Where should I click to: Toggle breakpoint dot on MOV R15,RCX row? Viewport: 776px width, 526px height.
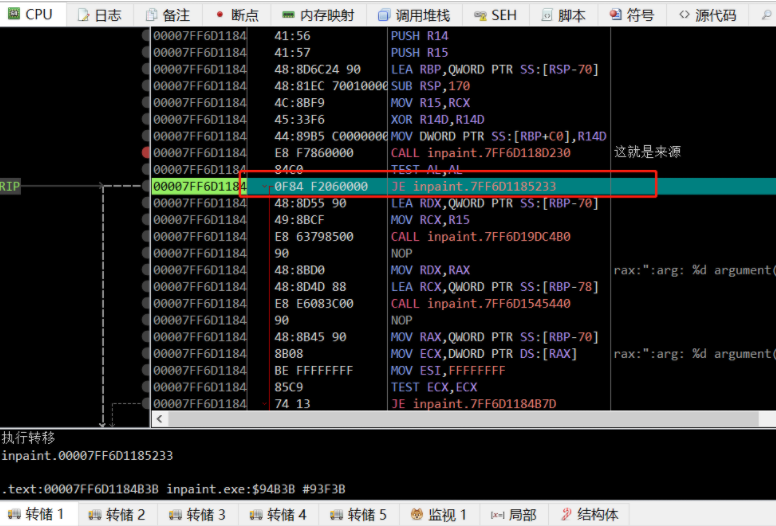pos(146,103)
